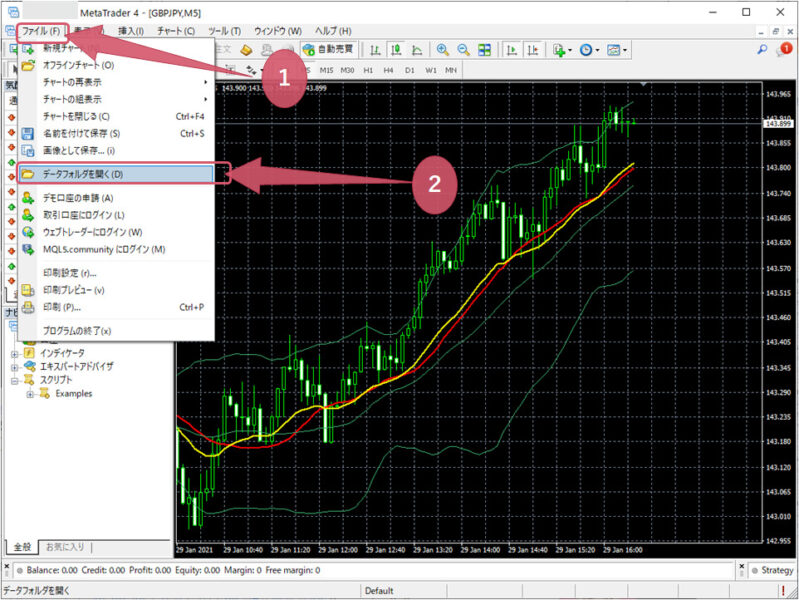Open the ヘルプ (H) menu
The width and height of the screenshot is (799, 600).
pyautogui.click(x=333, y=31)
